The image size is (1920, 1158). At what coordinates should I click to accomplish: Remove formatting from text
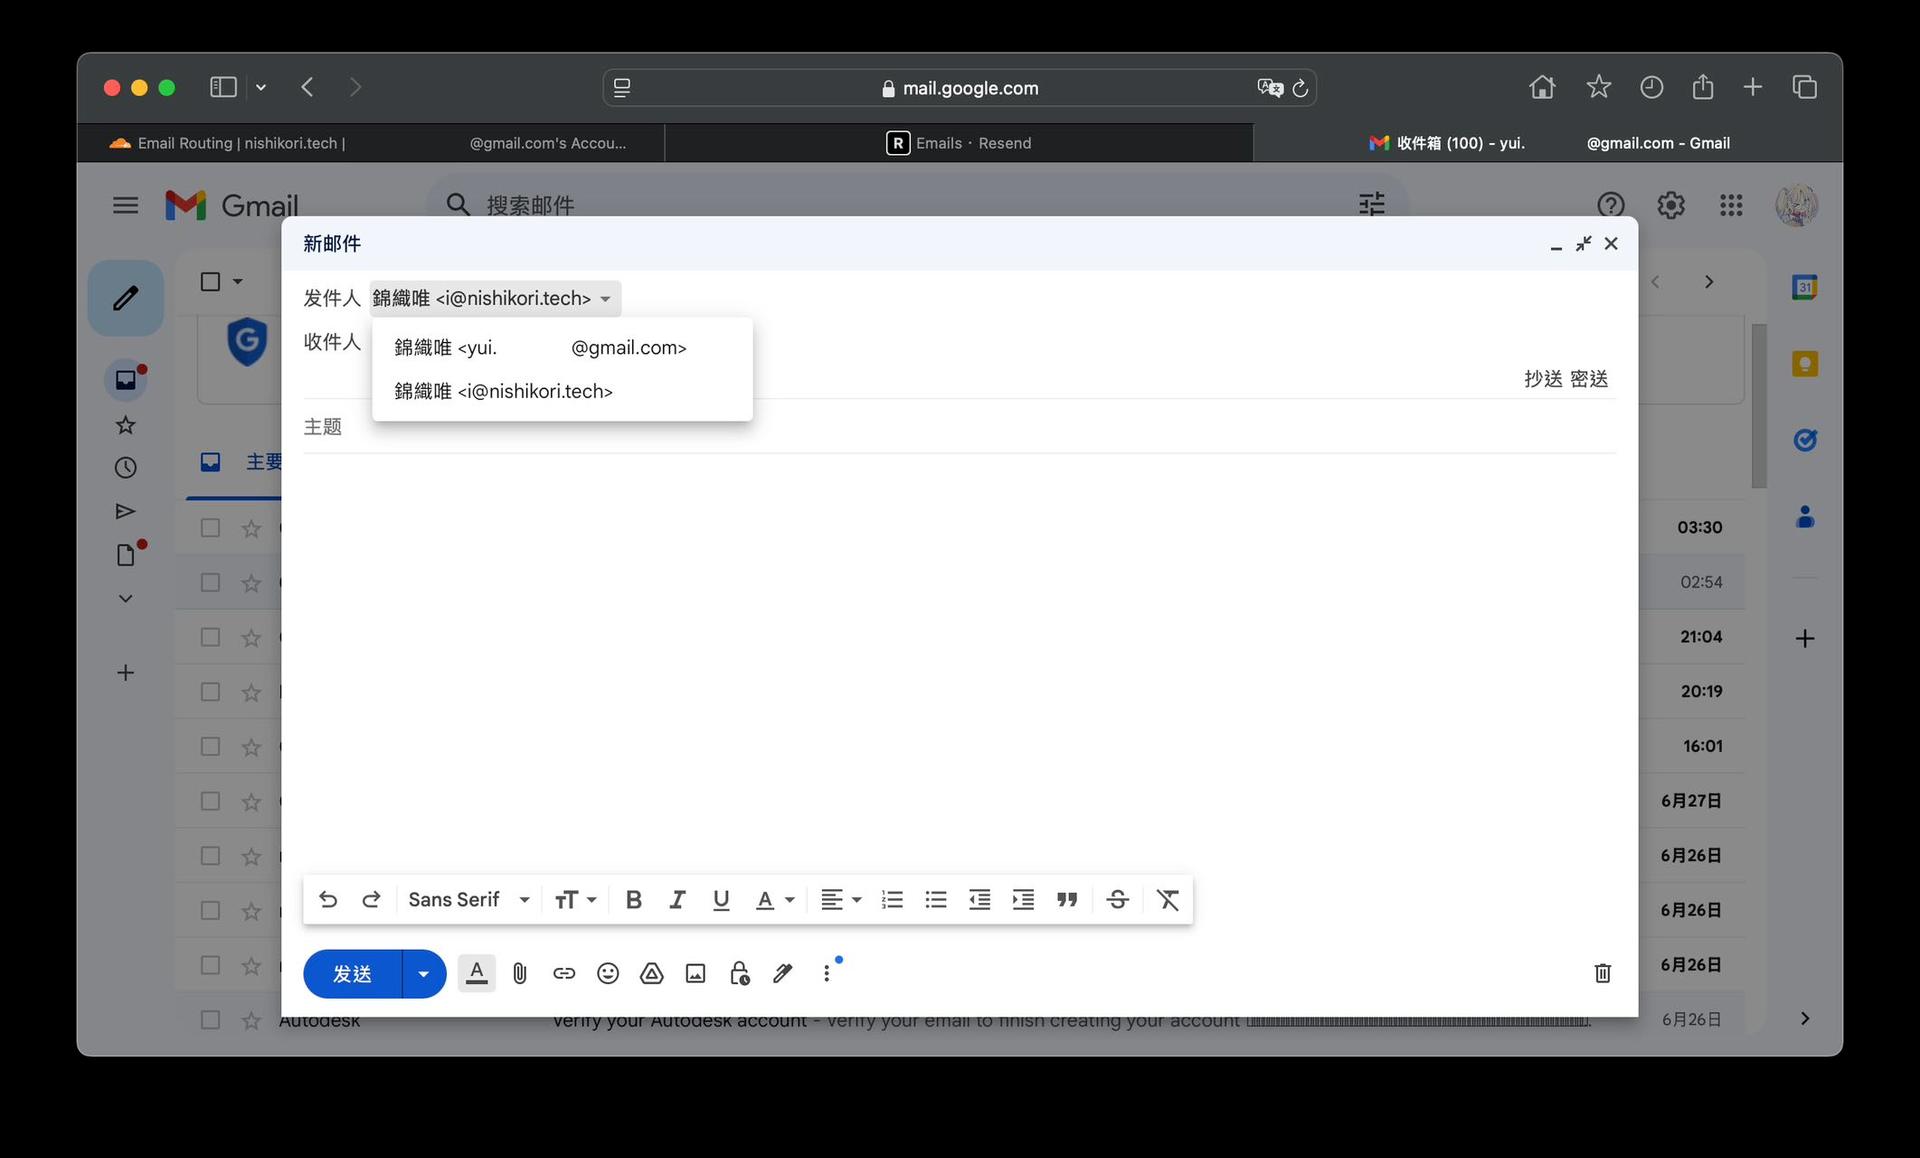point(1168,899)
